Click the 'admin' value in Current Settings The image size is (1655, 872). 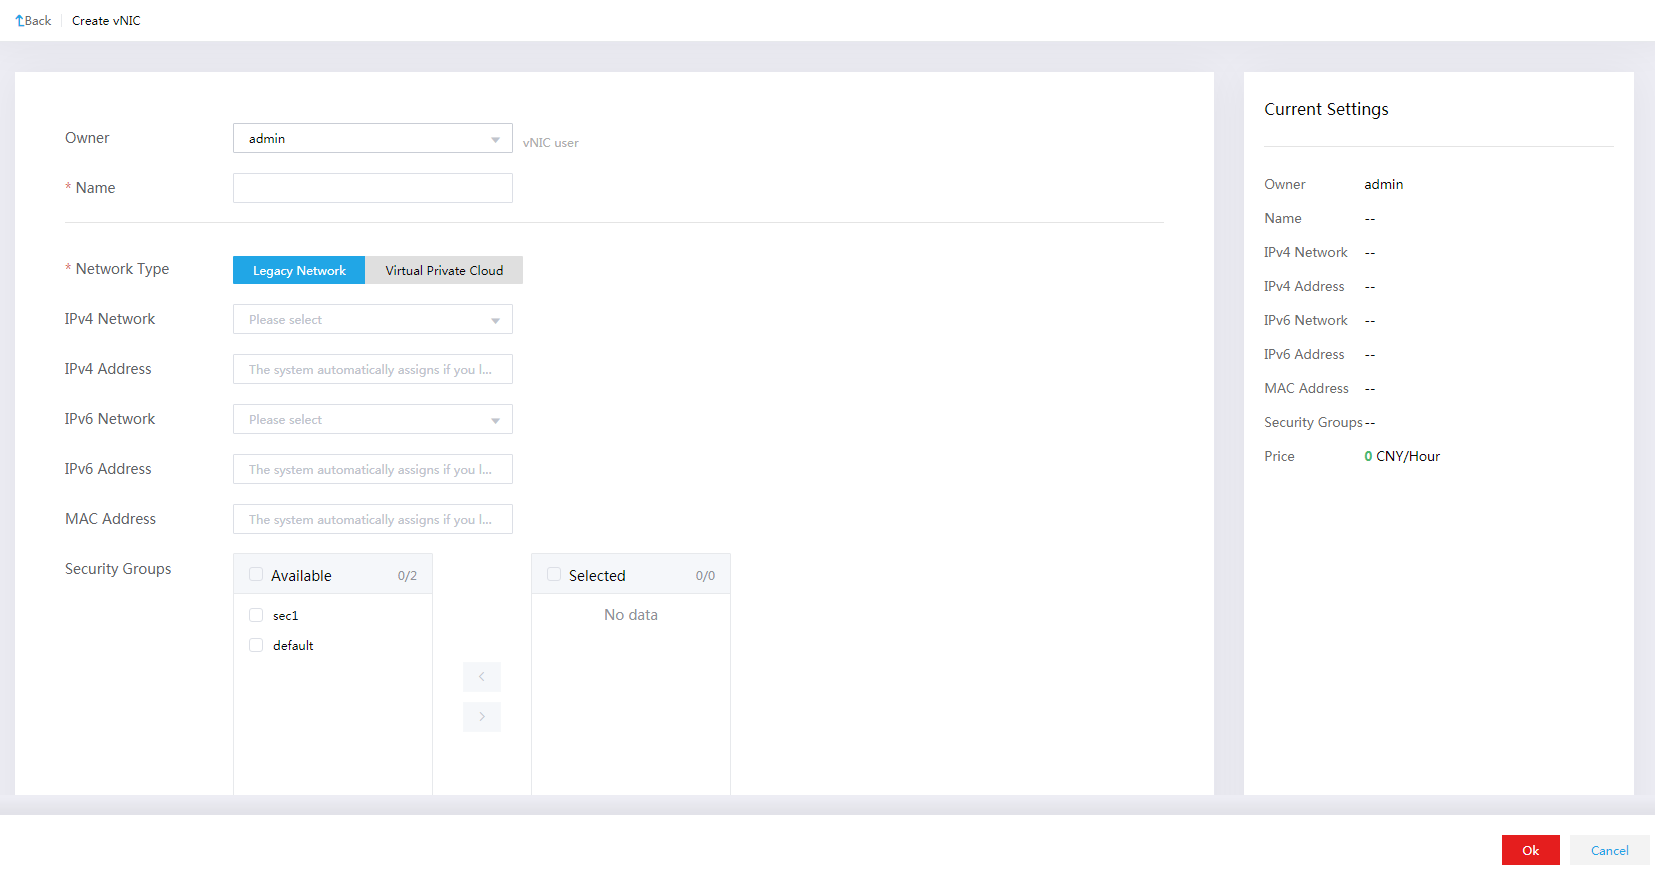point(1384,184)
